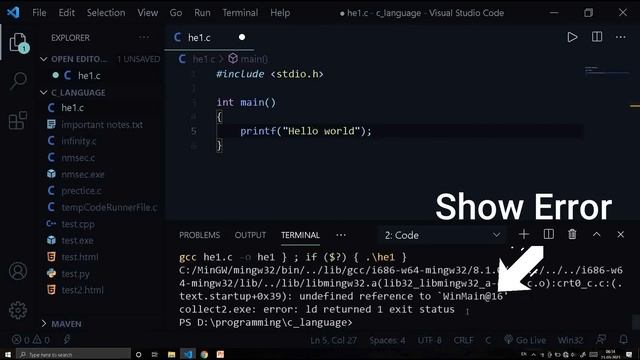The width and height of the screenshot is (640, 360).
Task: Open the Explorer view in activity bar
Action: (x=18, y=42)
